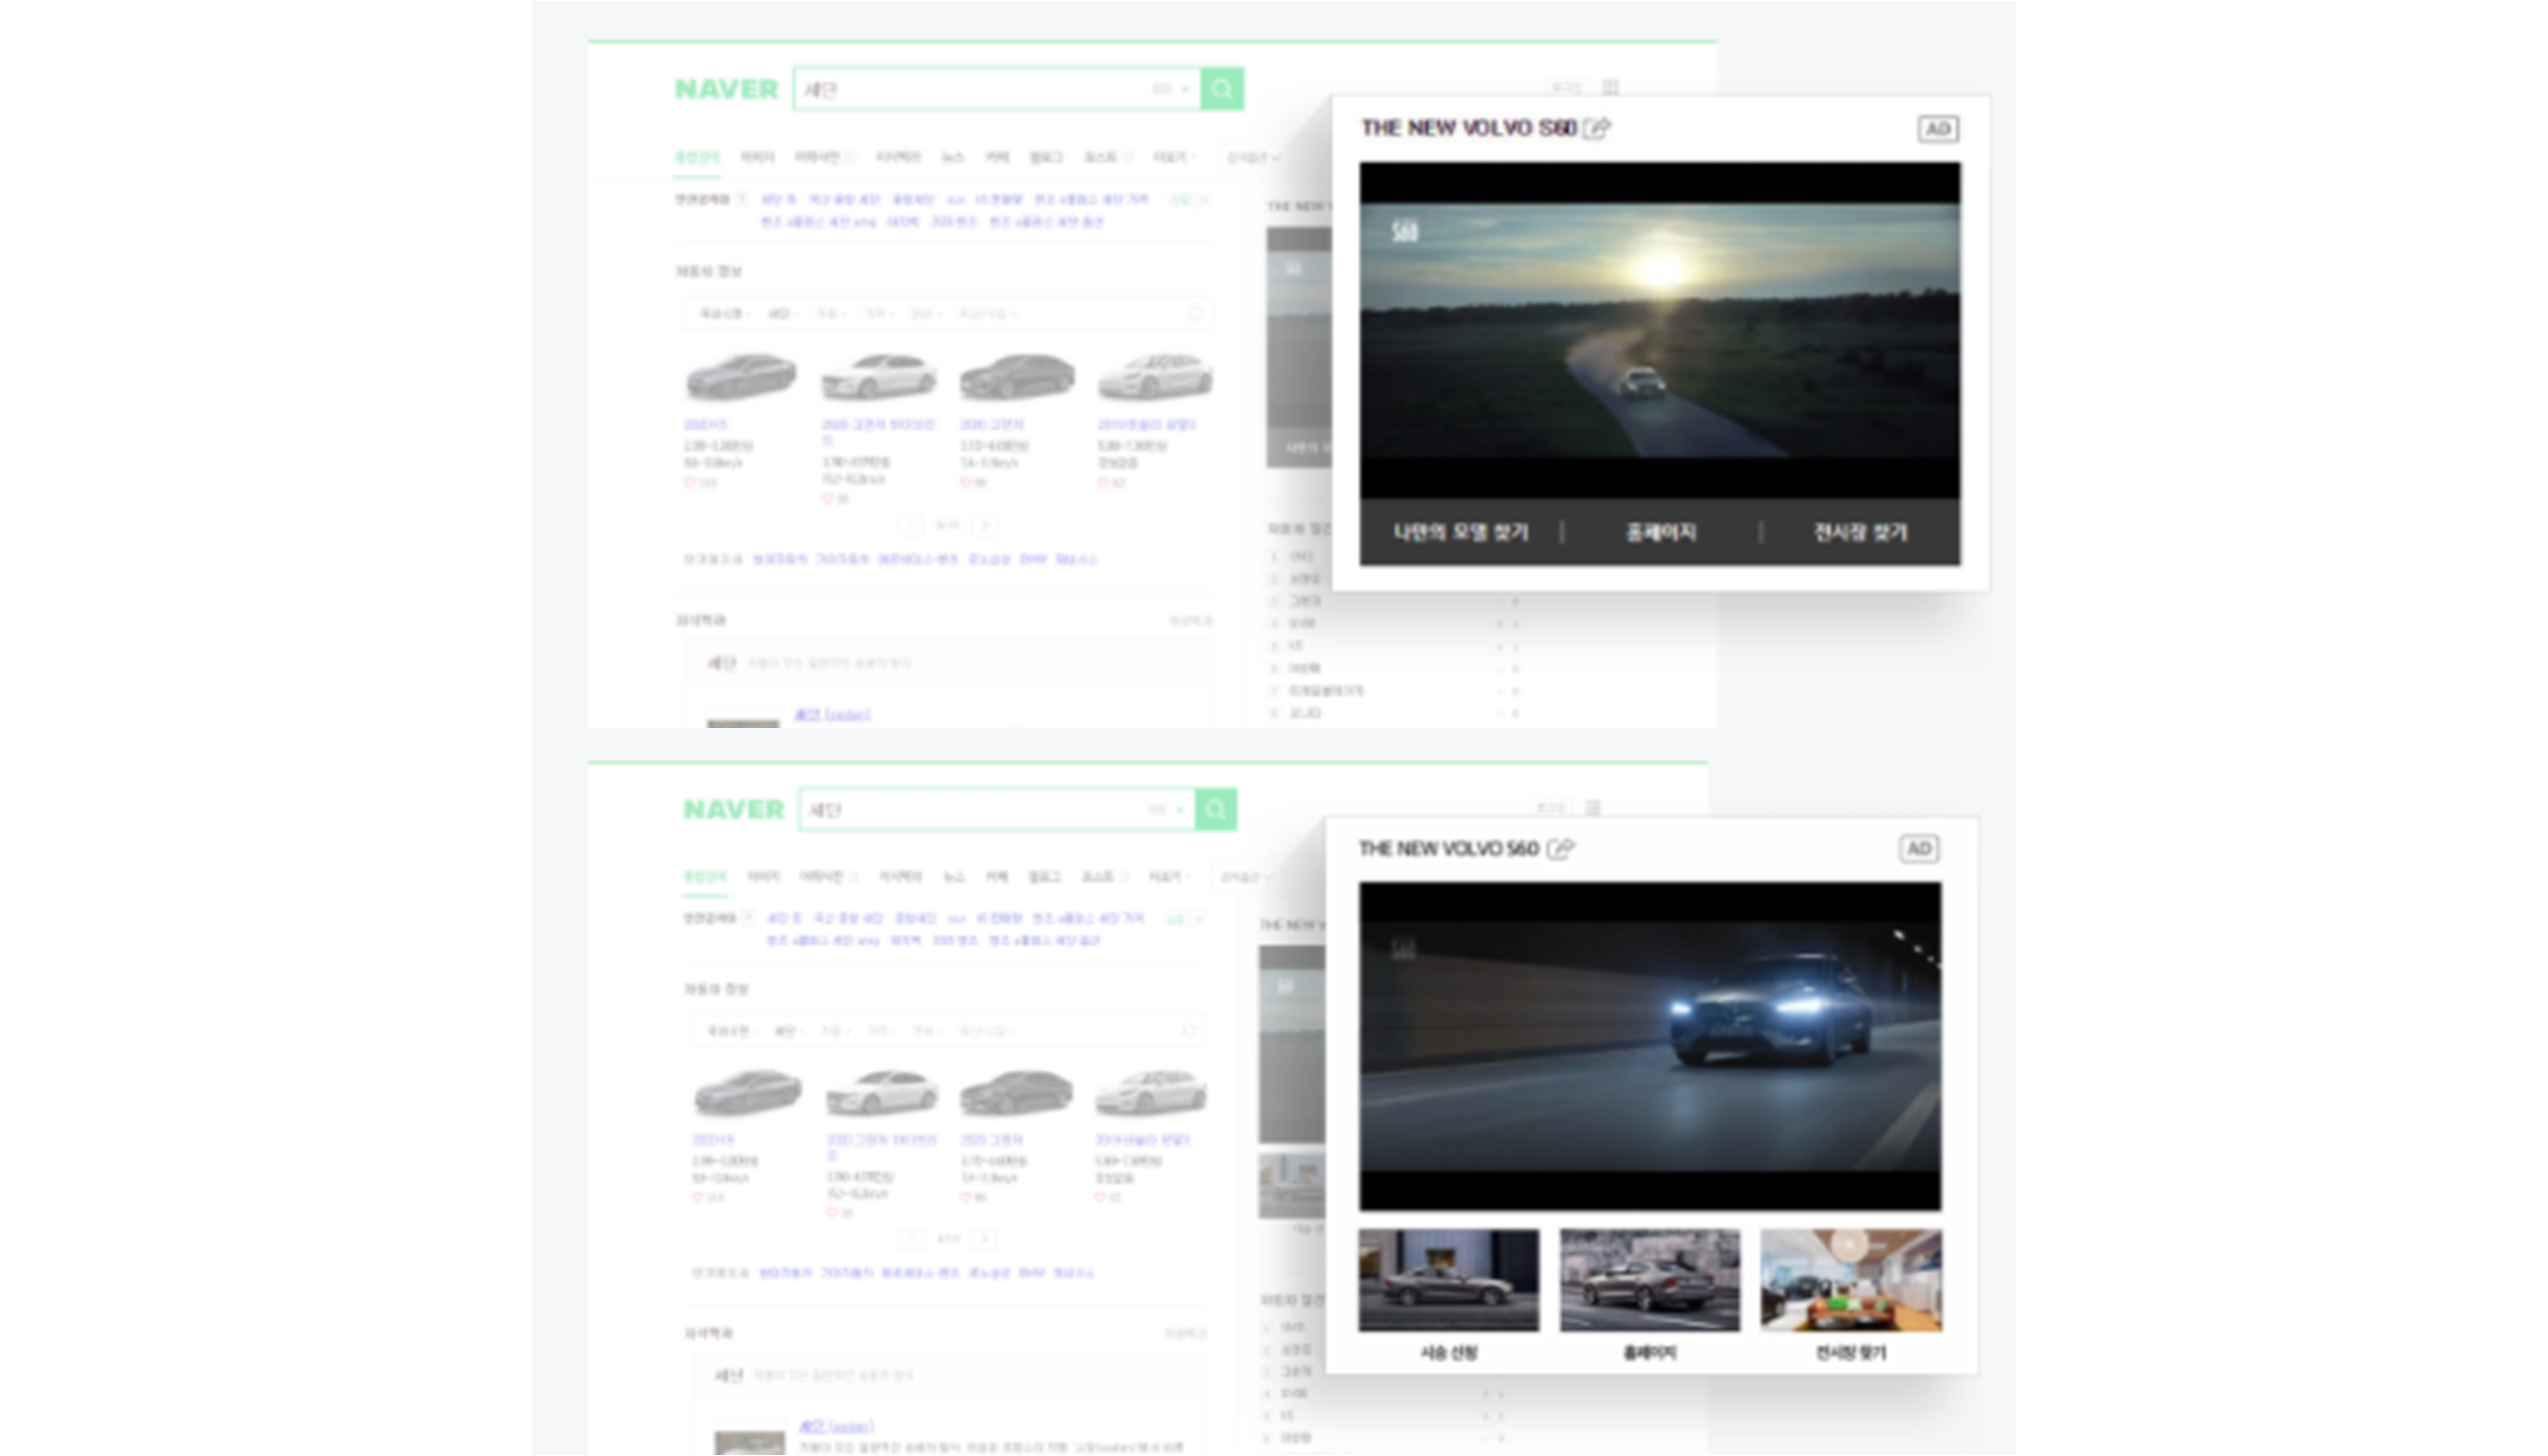Open the 전시장 찾기 showroom thumbnail

click(x=1851, y=1280)
